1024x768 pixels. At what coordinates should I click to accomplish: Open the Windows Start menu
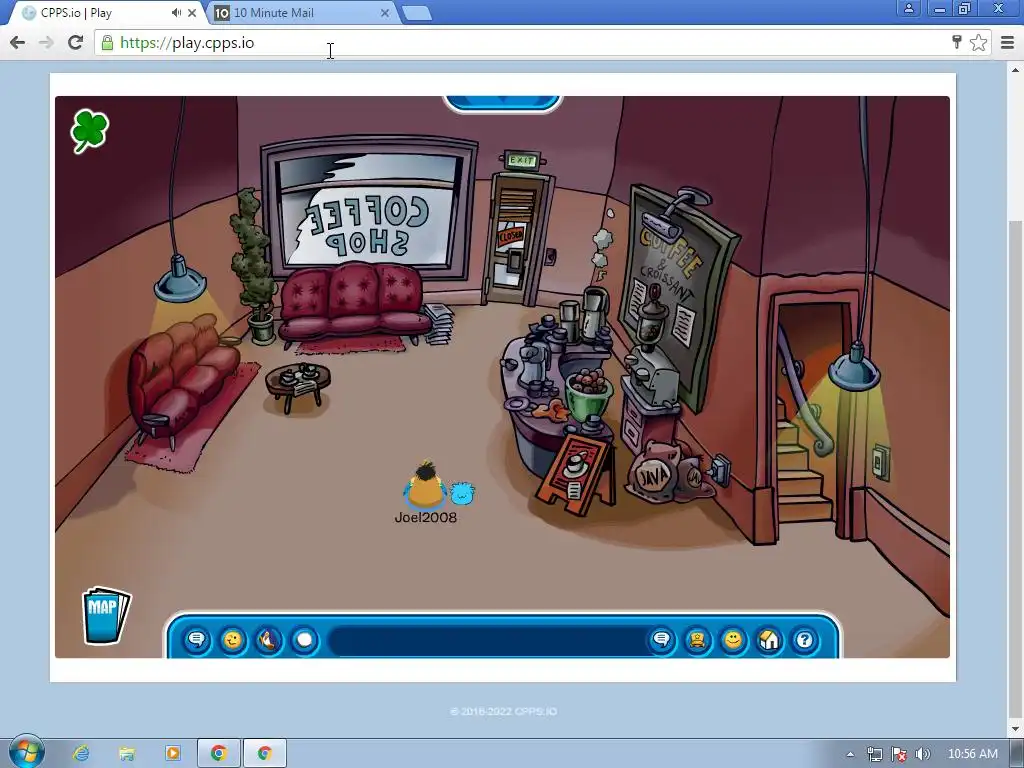click(x=27, y=752)
